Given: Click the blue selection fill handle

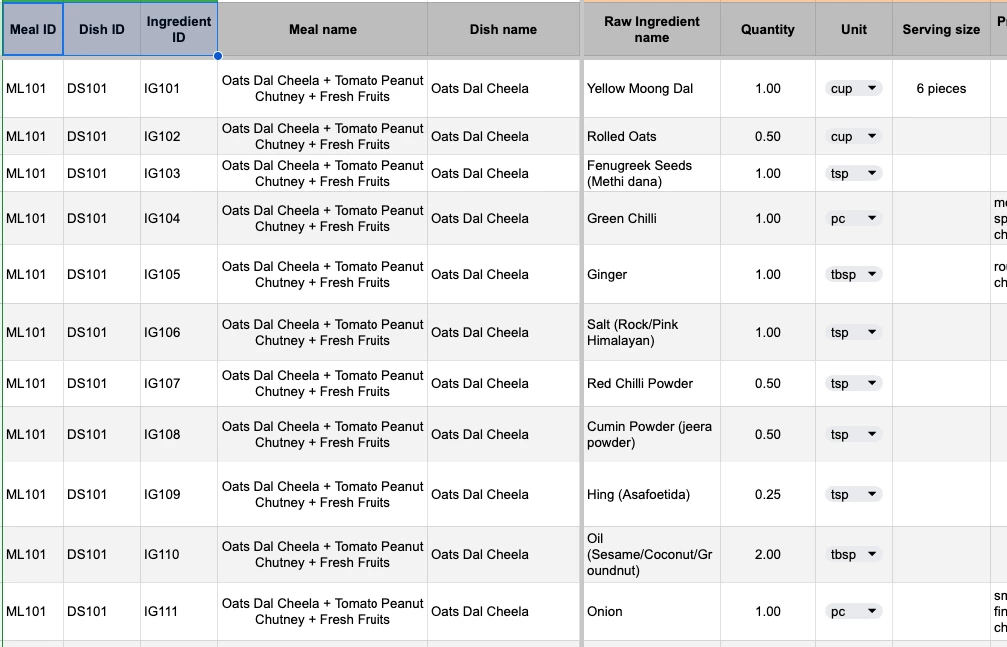Looking at the screenshot, I should [218, 56].
